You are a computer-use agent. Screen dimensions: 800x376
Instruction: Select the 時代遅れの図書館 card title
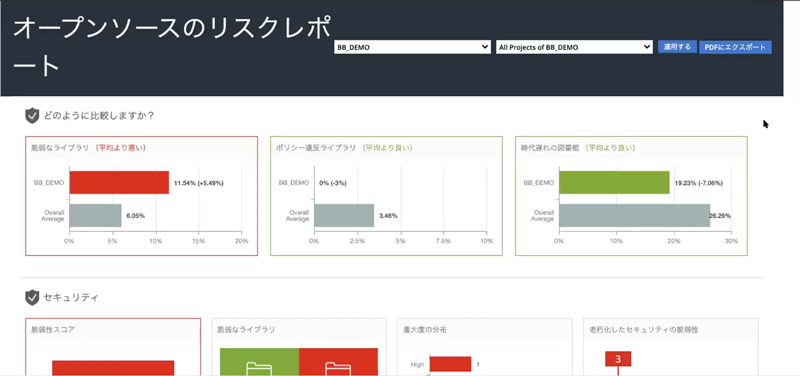[x=550, y=148]
